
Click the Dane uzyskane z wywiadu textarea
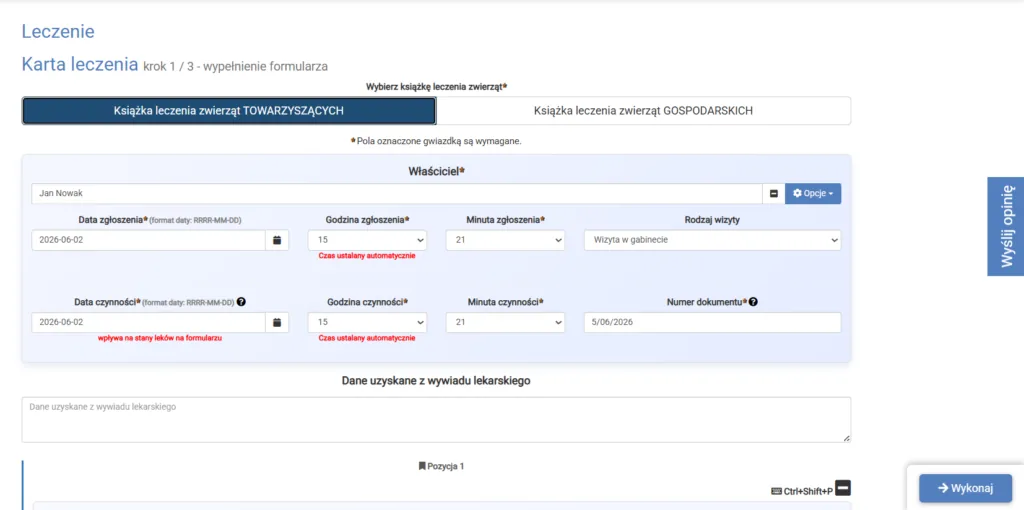tap(436, 420)
